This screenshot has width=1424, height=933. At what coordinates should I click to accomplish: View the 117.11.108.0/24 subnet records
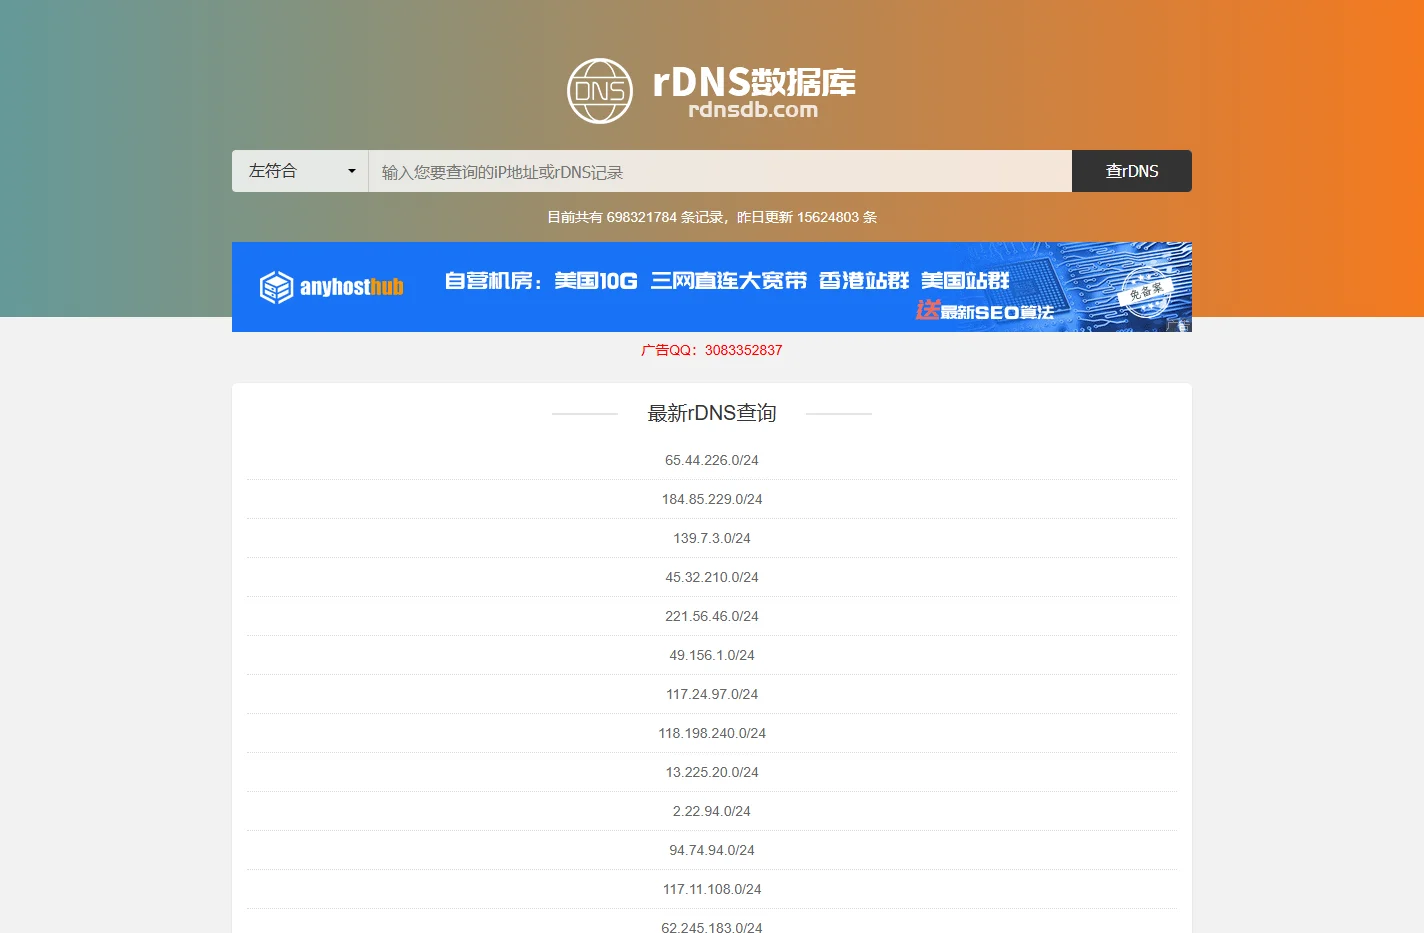click(x=712, y=889)
